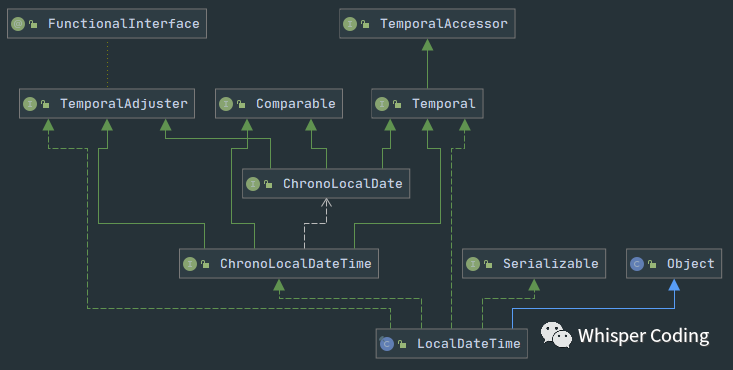Click the lock icon beside ChronoLocalDateTime
Screen dimensions: 733x370
pyautogui.click(x=205, y=264)
